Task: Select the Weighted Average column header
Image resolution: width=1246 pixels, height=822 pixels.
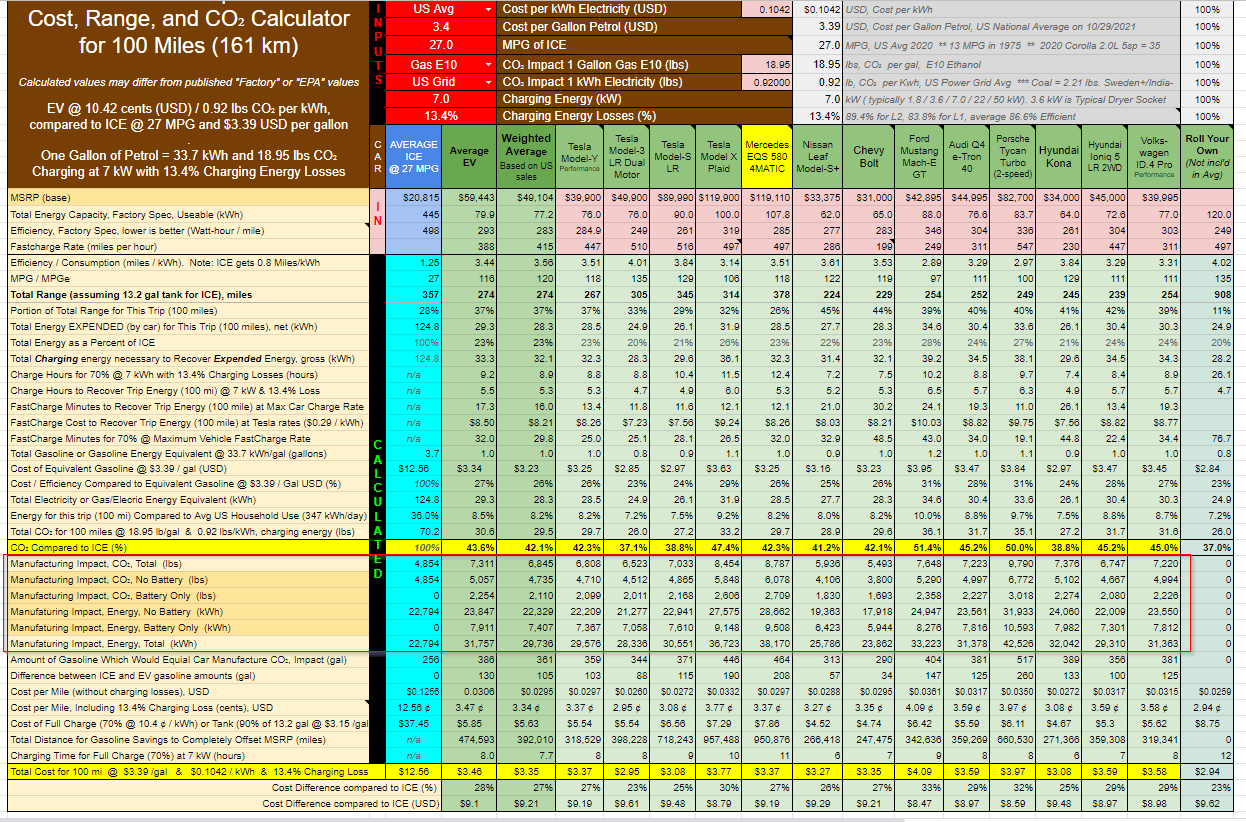Action: tap(525, 157)
